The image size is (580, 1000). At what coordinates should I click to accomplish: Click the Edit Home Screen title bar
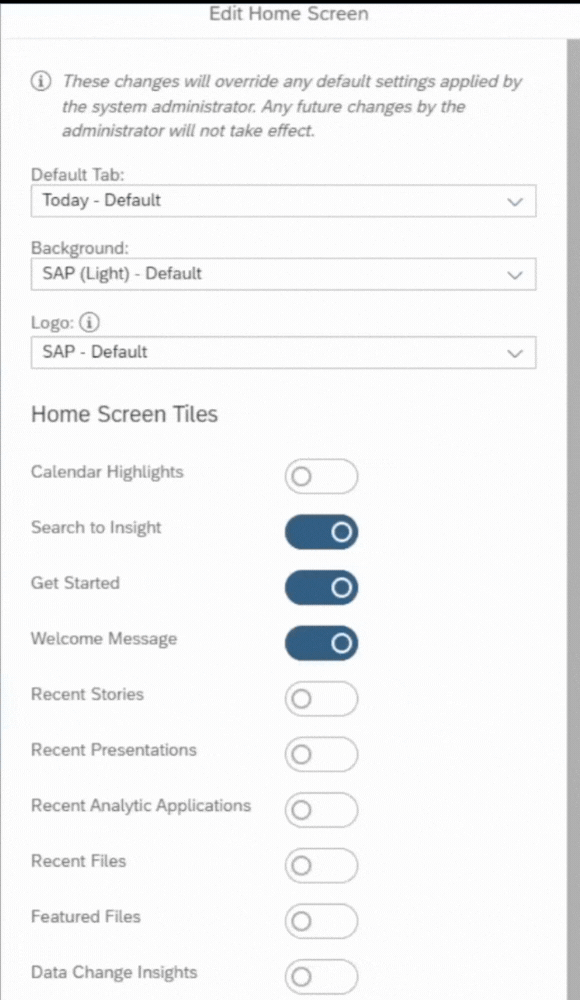(x=288, y=13)
